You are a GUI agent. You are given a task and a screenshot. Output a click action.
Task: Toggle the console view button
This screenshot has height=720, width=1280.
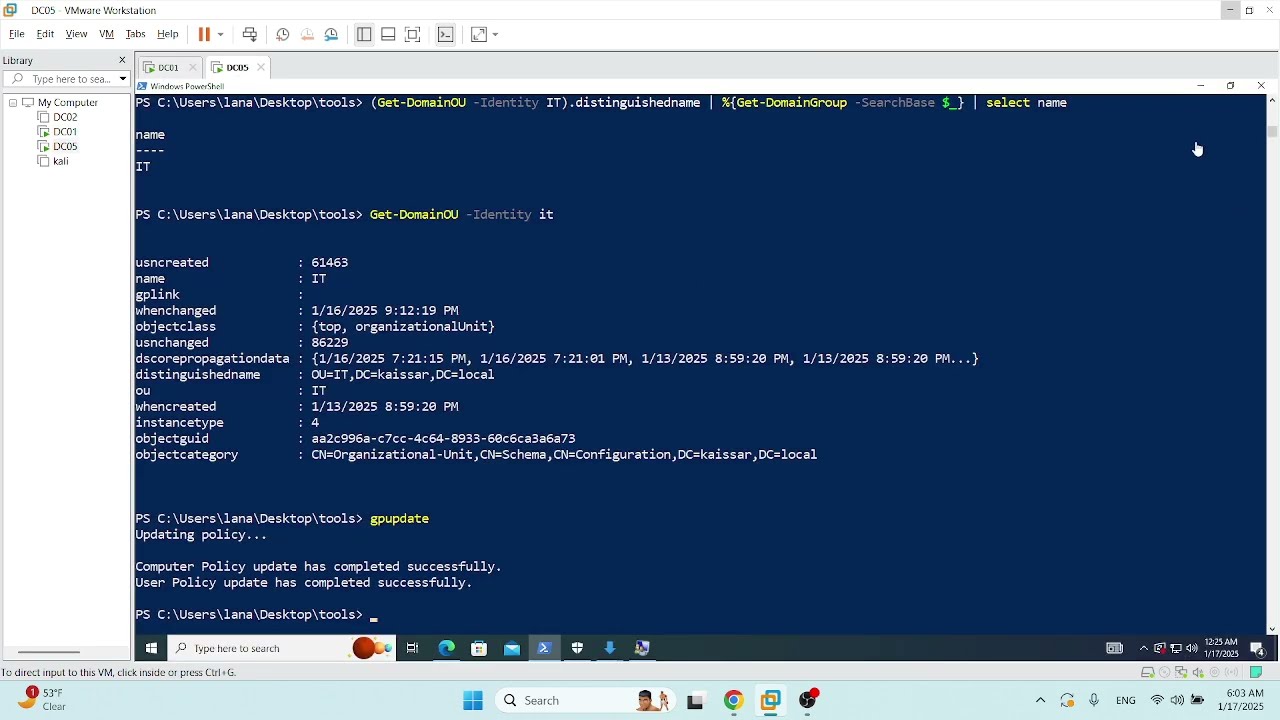pos(446,34)
